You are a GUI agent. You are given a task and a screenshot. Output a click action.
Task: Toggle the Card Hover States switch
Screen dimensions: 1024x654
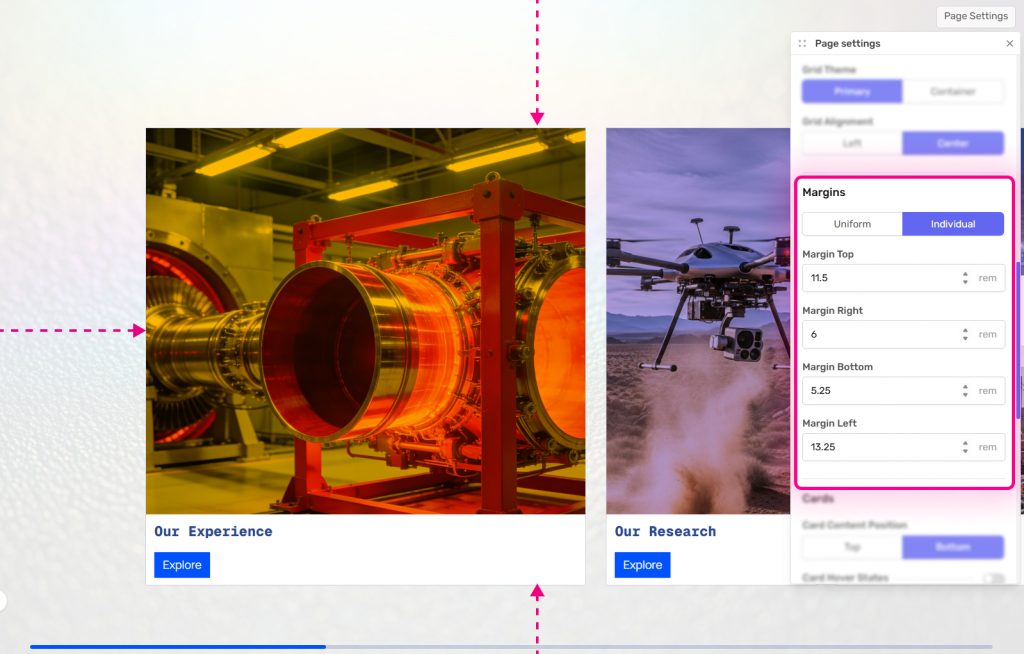(993, 579)
